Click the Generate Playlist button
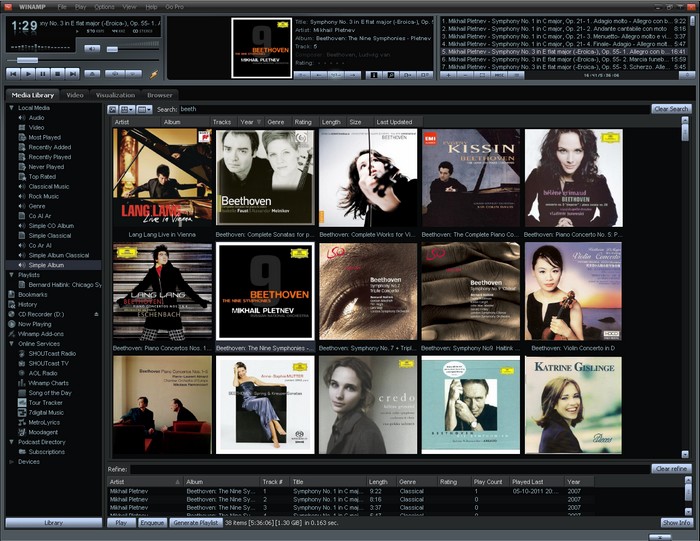 click(x=196, y=523)
